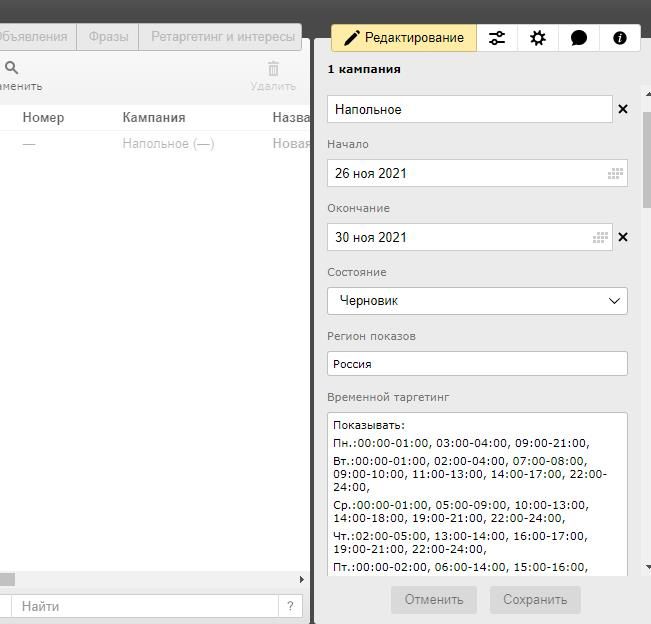Image resolution: width=651 pixels, height=624 pixels.
Task: Click the Кампания column header
Action: tap(154, 117)
